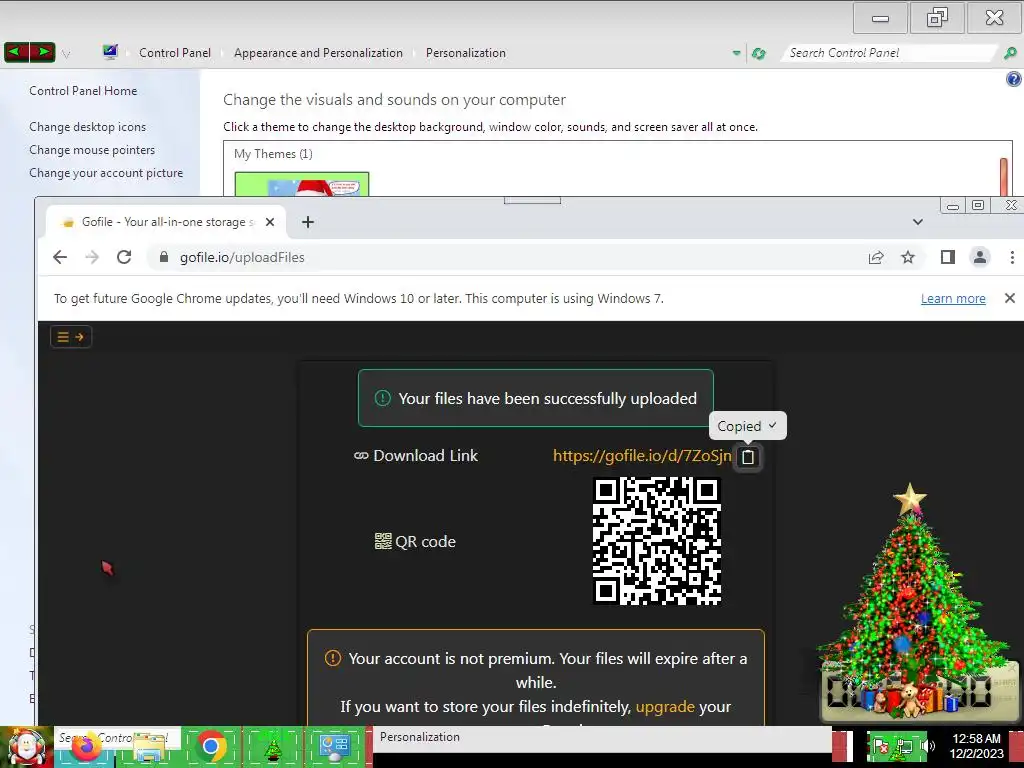Screen dimensions: 1024x768
Task: Open Chrome from the taskbar
Action: [x=210, y=746]
